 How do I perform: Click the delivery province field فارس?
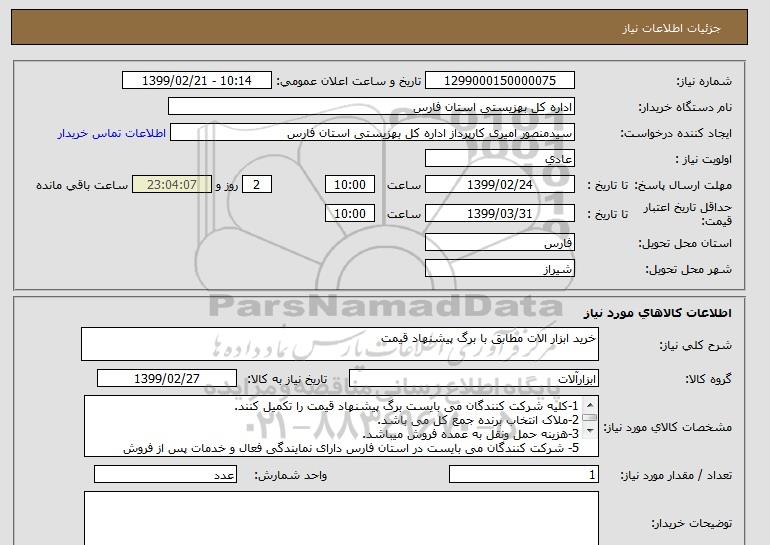(x=499, y=243)
